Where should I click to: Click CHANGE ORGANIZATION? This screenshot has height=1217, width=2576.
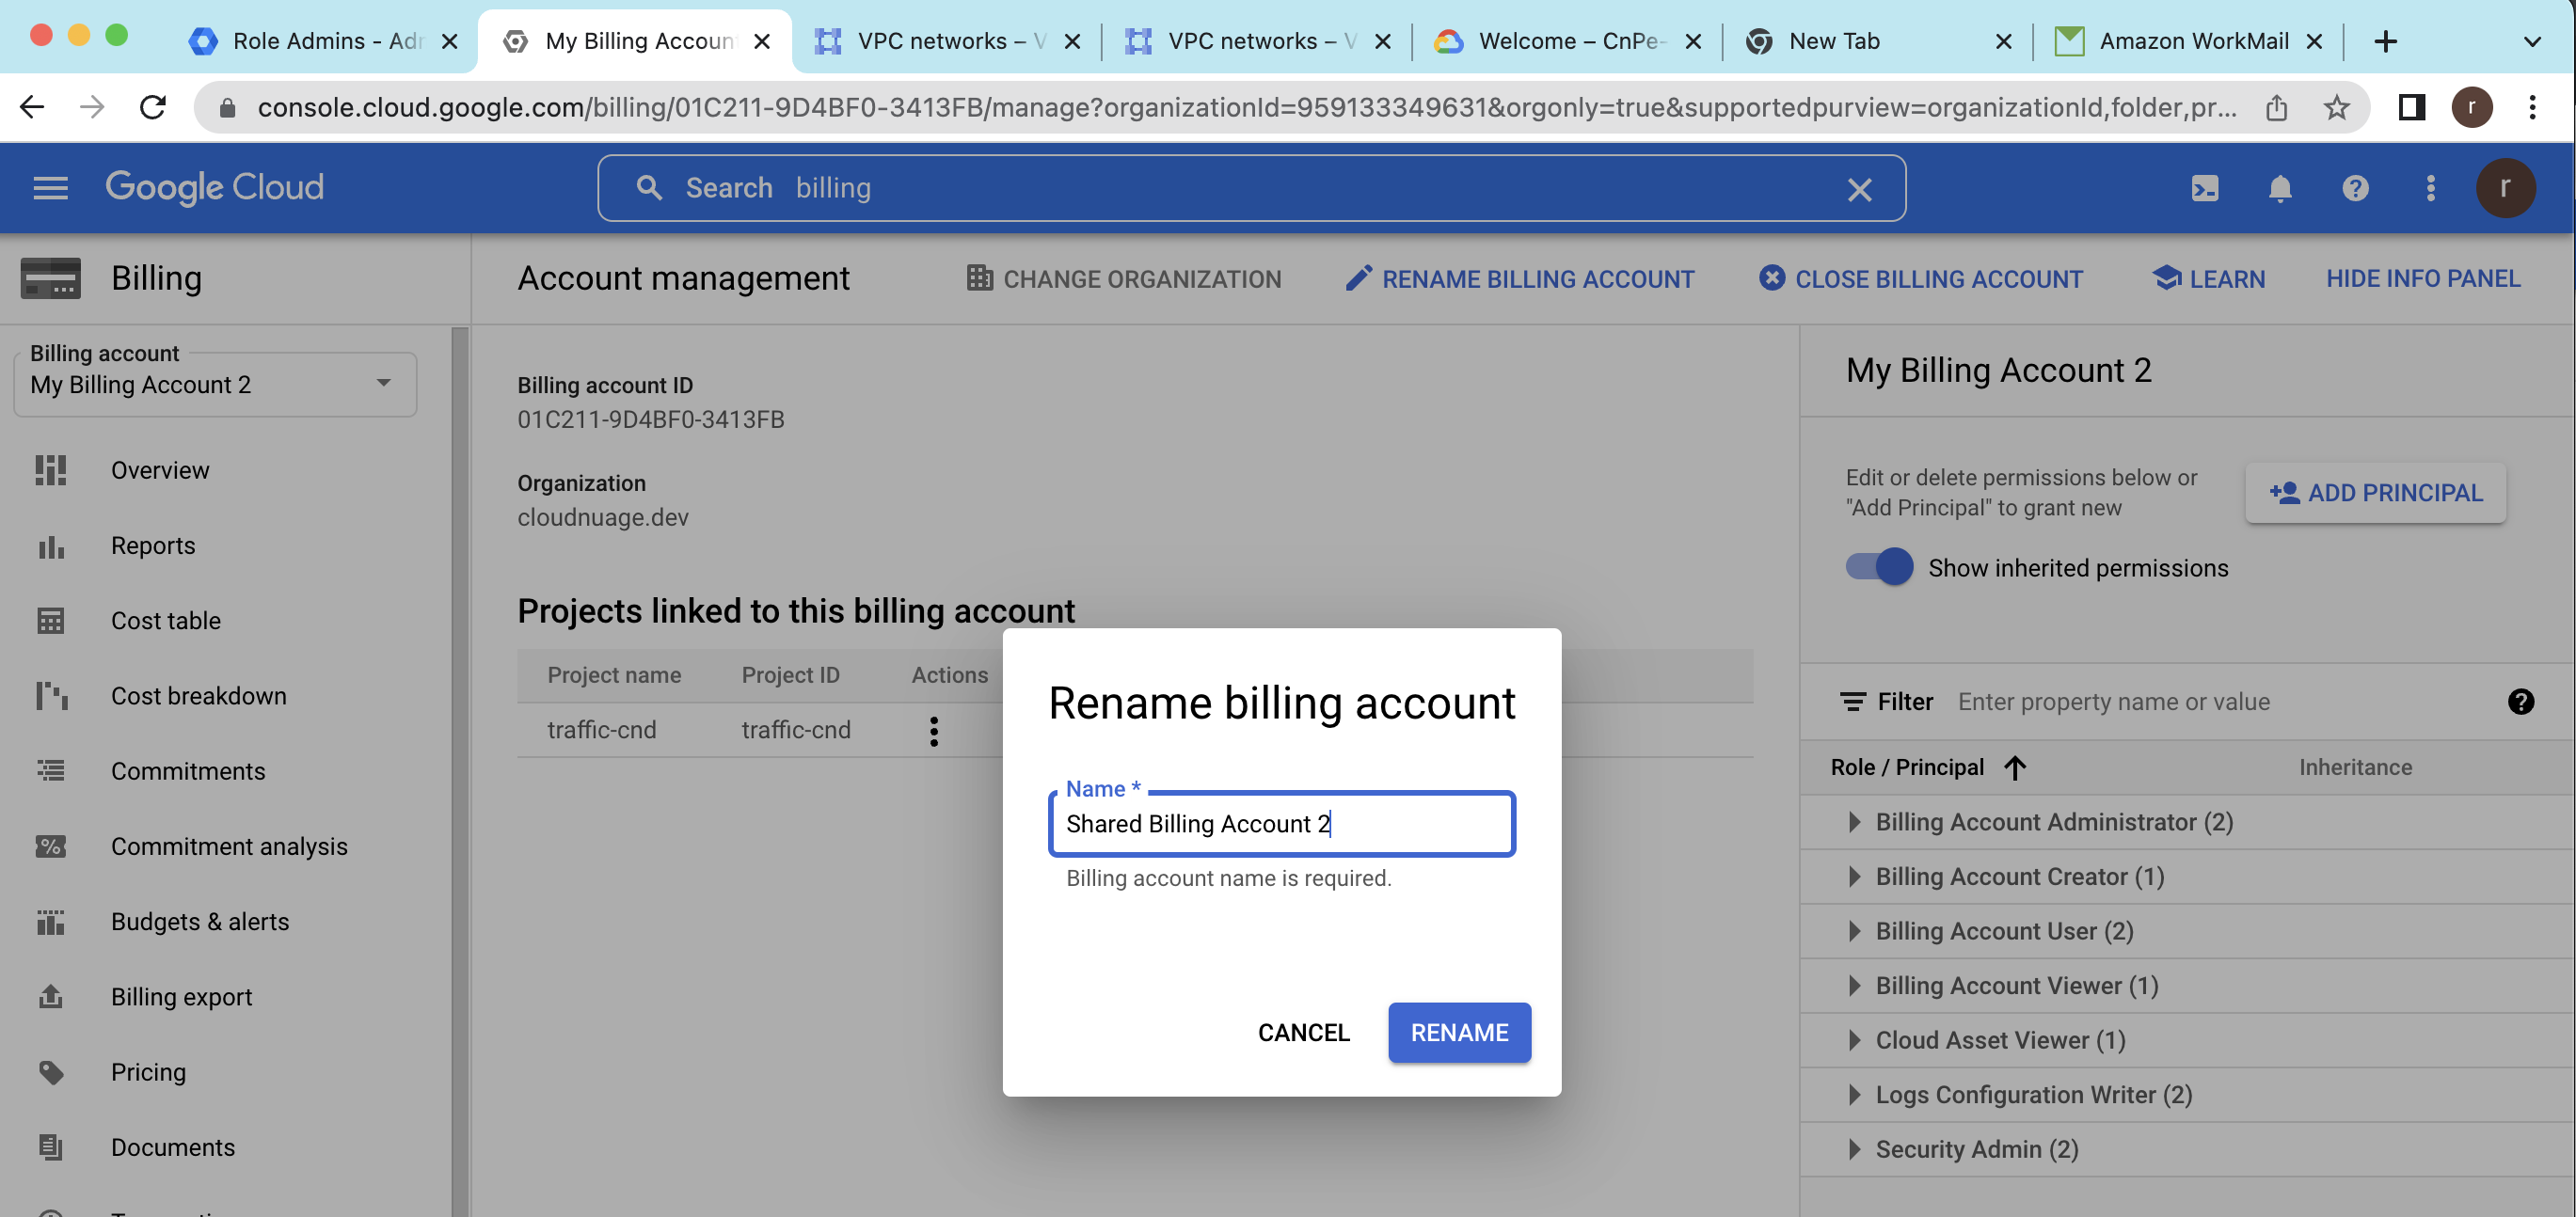tap(1123, 279)
